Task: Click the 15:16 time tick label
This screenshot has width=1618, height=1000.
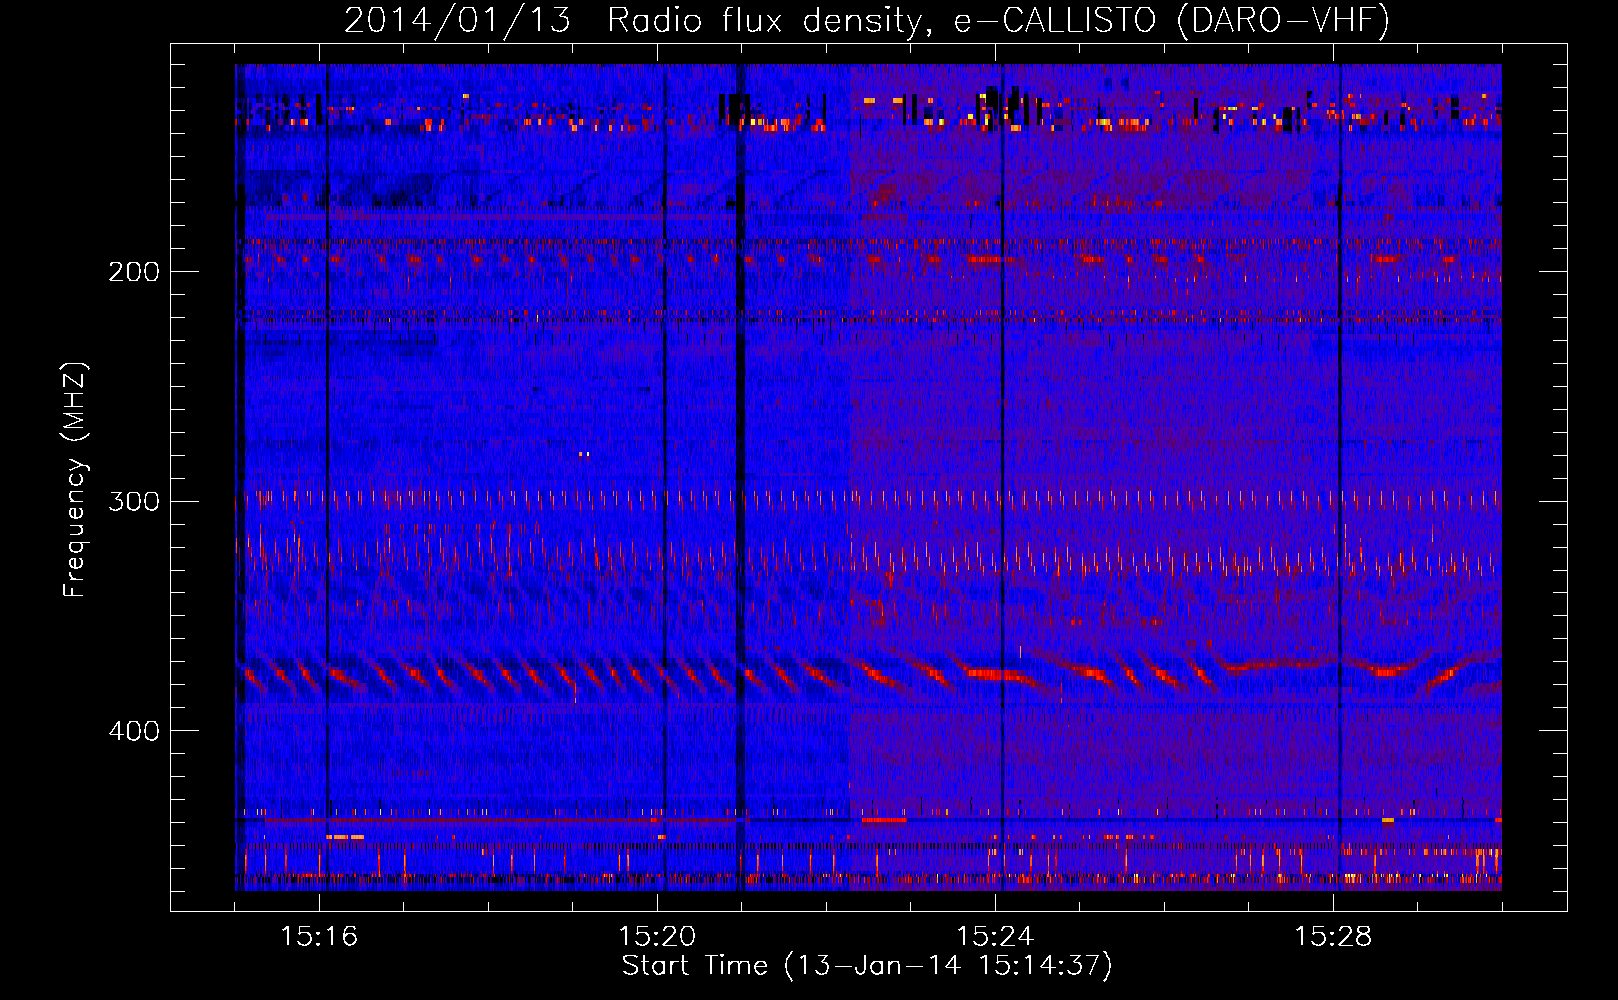Action: pos(319,937)
